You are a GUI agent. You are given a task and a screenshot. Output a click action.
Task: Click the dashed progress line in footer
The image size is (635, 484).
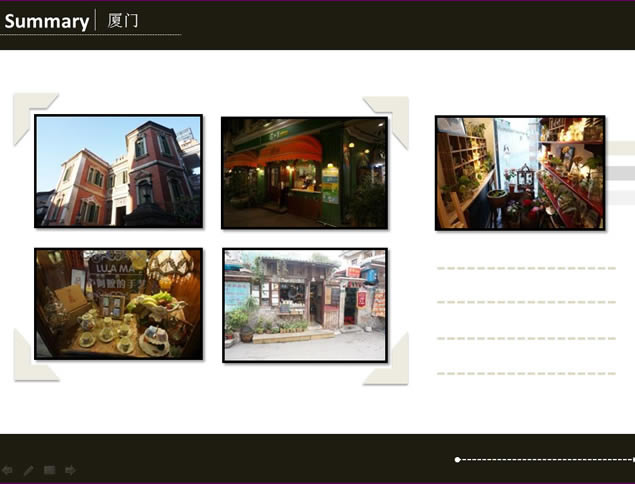[548, 460]
